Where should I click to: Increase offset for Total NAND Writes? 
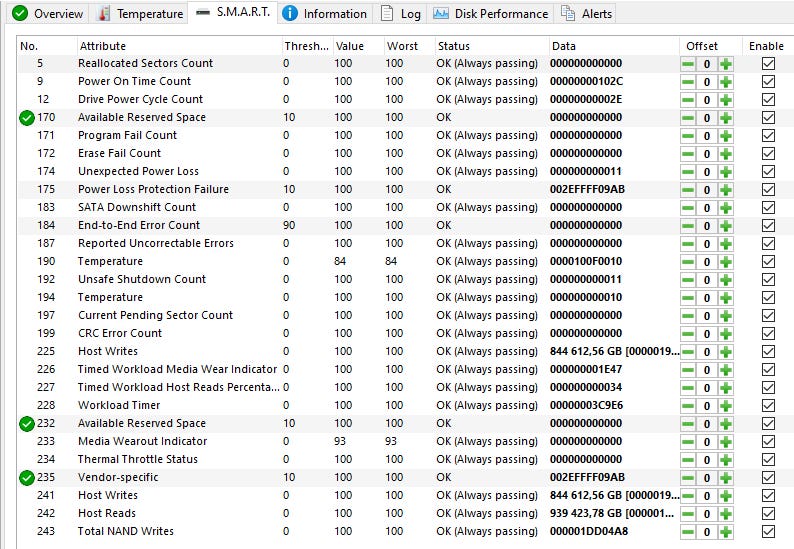tap(726, 532)
